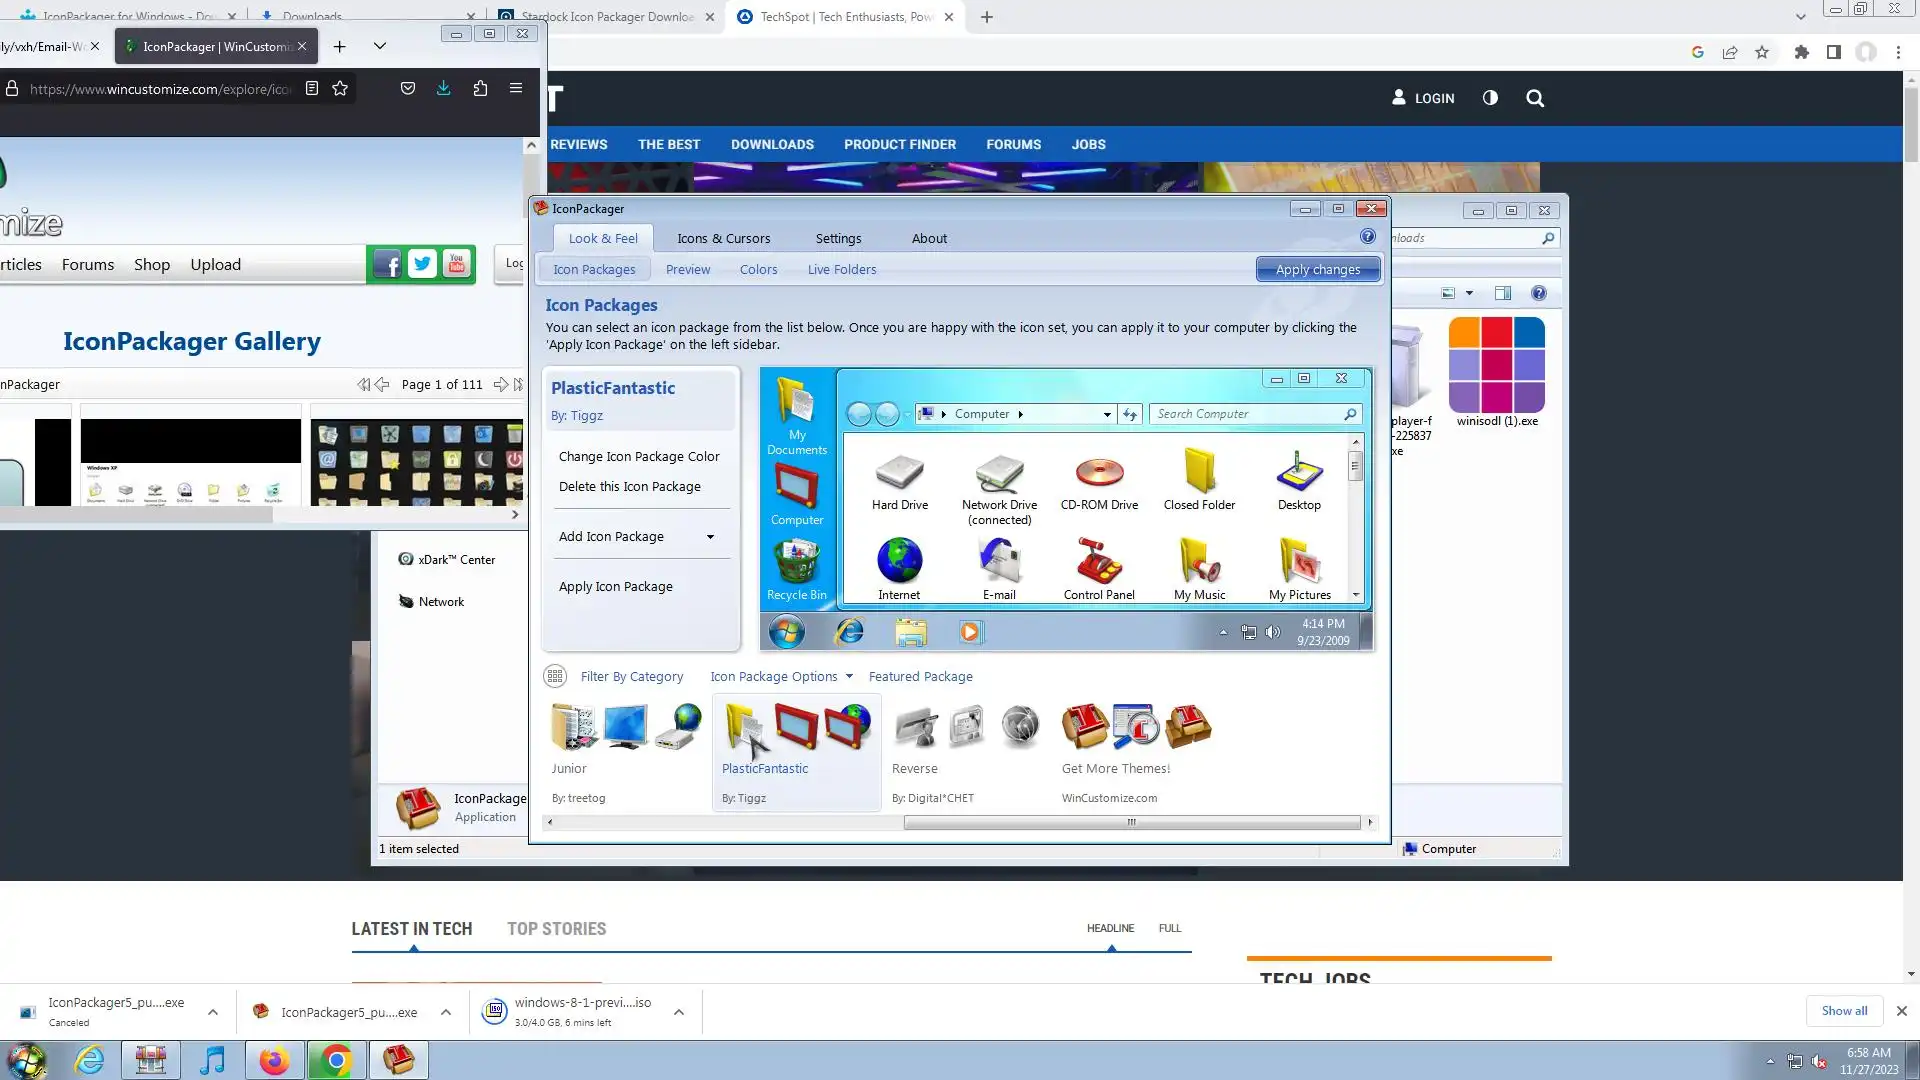This screenshot has width=1920, height=1080.
Task: Click the TechSpot search magnifier icon
Action: click(1535, 98)
